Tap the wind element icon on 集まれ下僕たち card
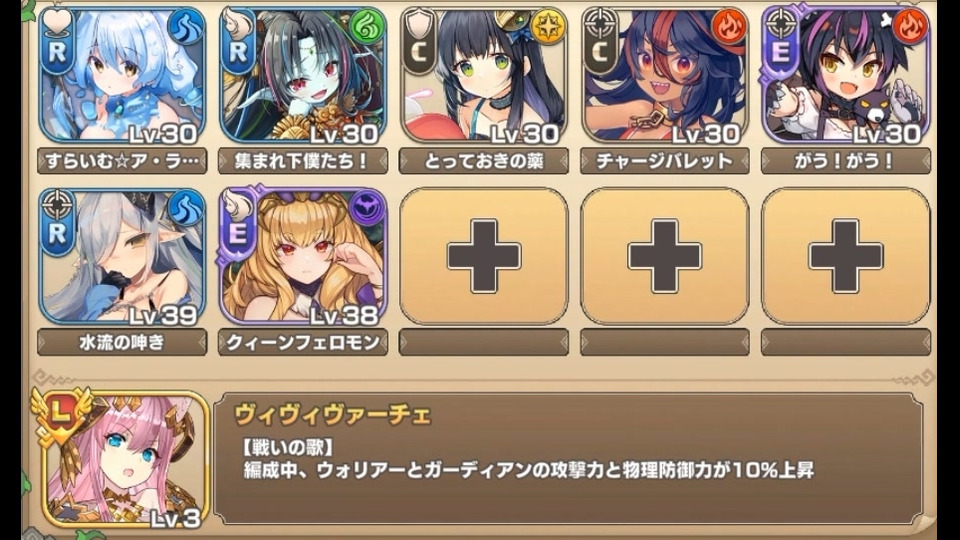 tap(367, 27)
